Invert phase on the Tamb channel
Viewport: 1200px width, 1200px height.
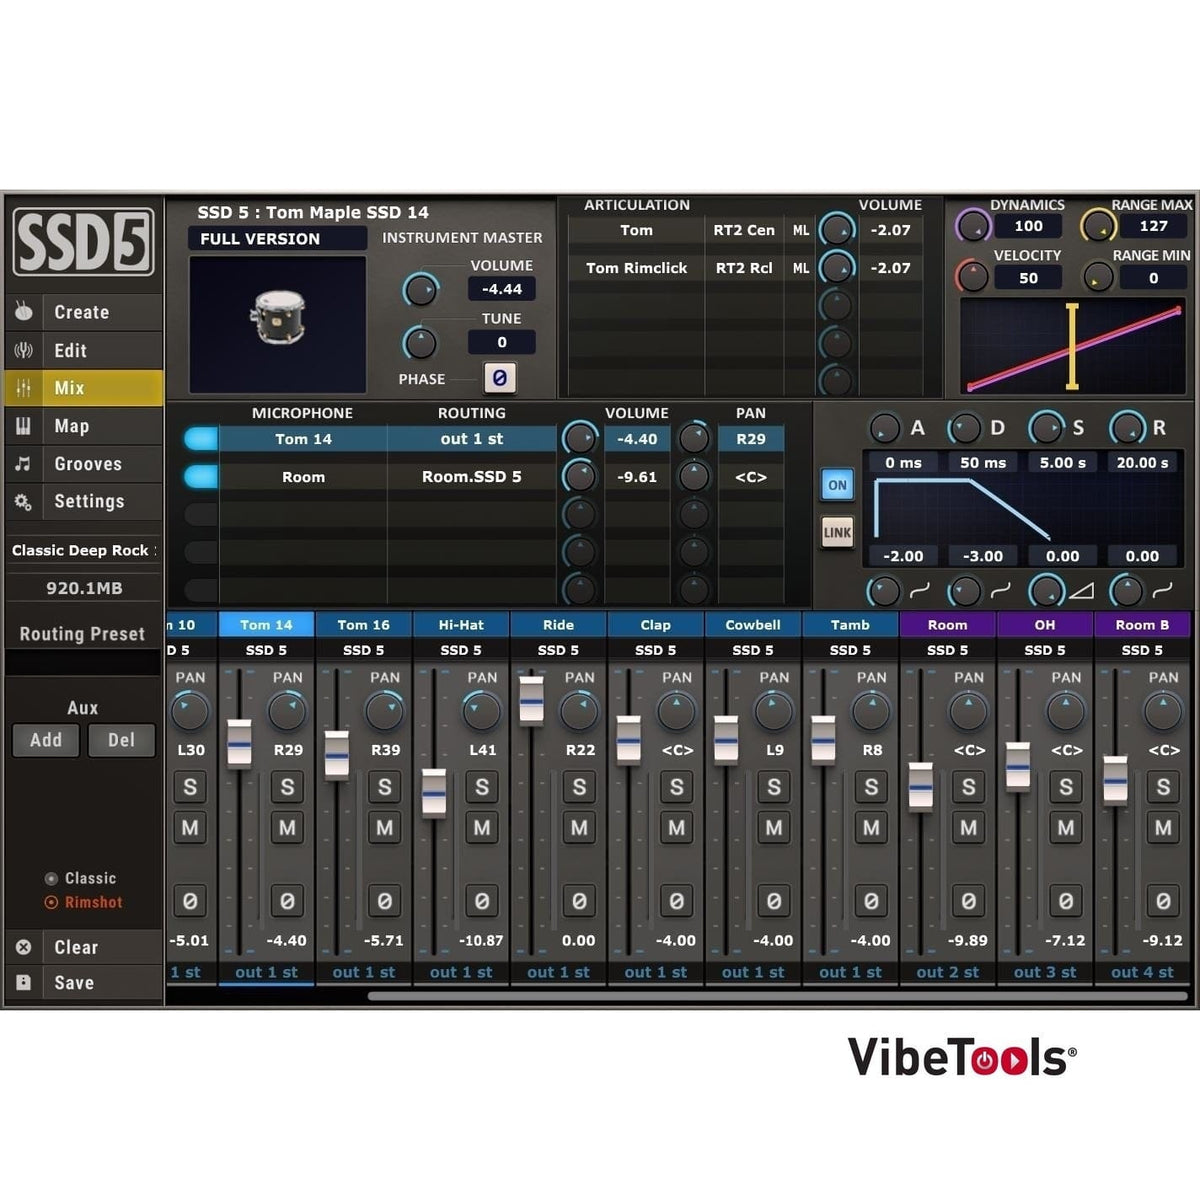point(871,901)
